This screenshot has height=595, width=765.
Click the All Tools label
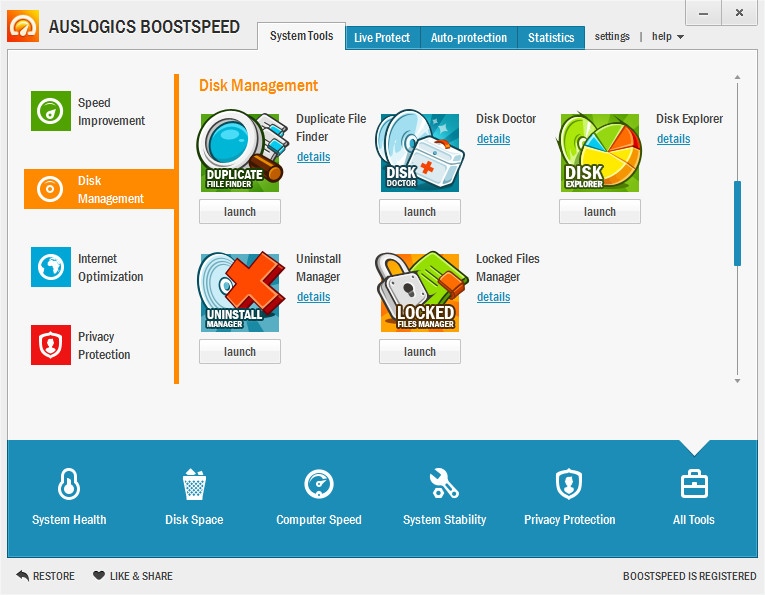(694, 519)
